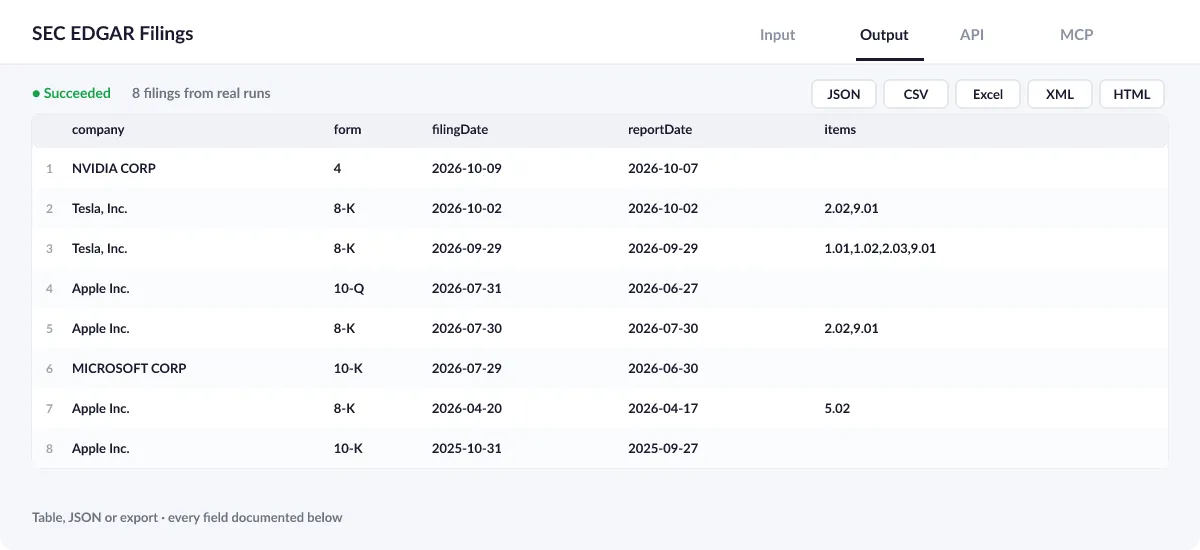The image size is (1200, 550).
Task: Click Tesla, Inc. in the 2026-09-29 row
Action: click(100, 248)
